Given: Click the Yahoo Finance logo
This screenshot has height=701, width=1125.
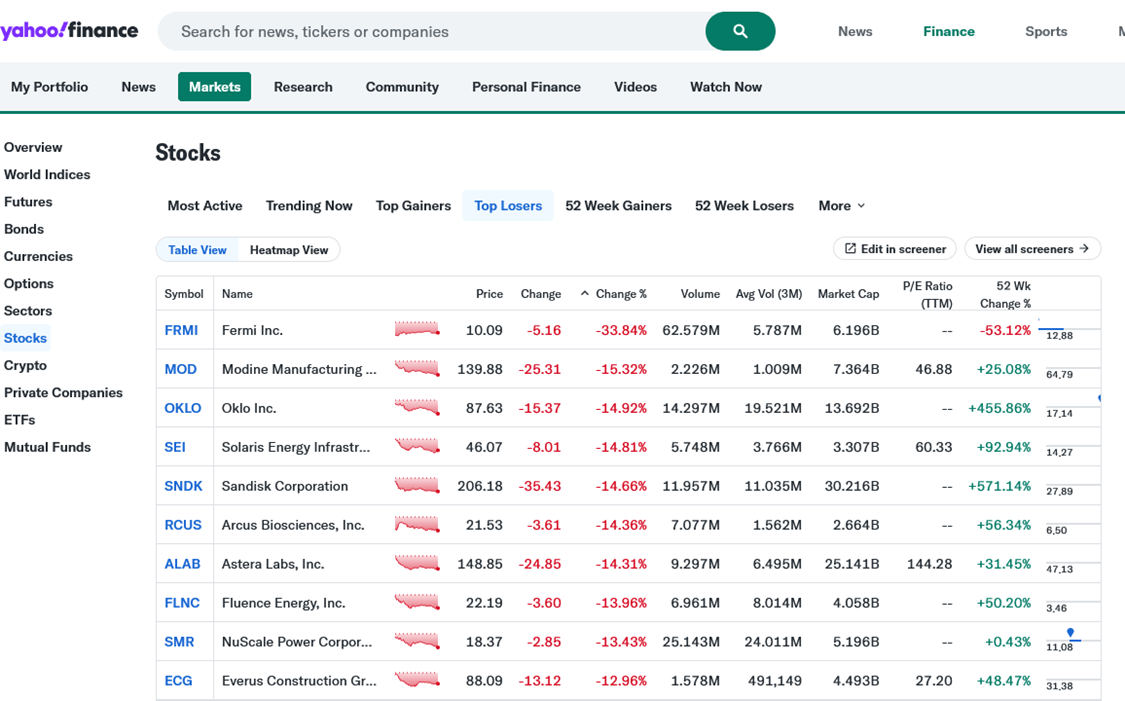Looking at the screenshot, I should (69, 31).
